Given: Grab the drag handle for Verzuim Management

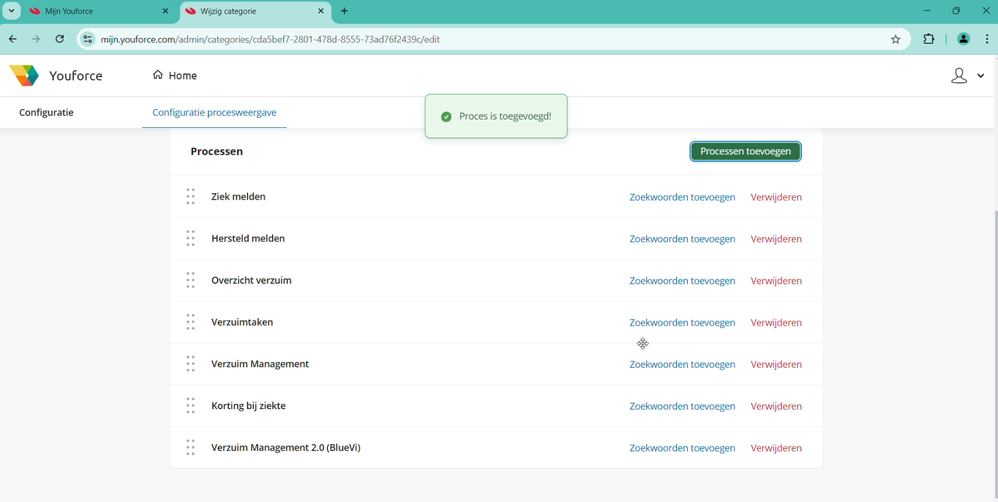Looking at the screenshot, I should (x=190, y=364).
